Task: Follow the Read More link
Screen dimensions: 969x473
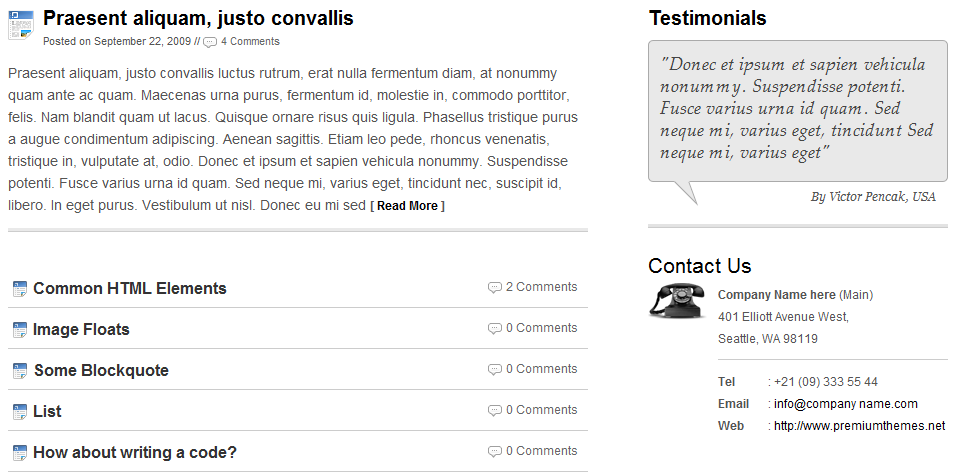Action: tap(407, 206)
